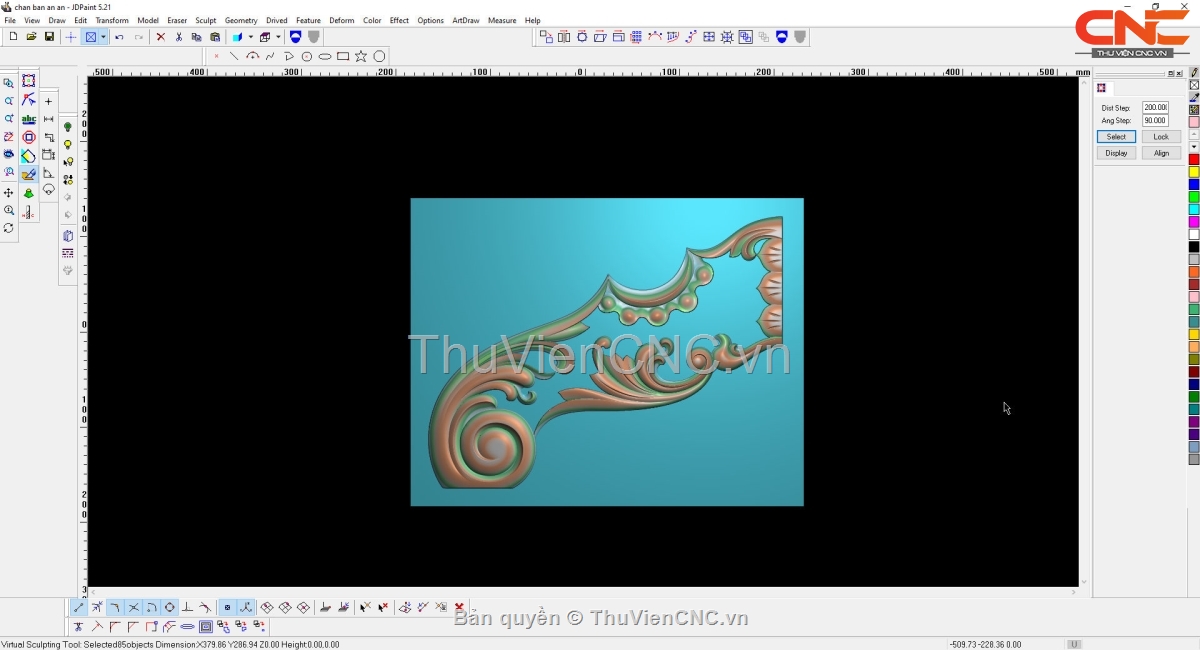Open dropdown next to blue 3D cube

pos(250,37)
